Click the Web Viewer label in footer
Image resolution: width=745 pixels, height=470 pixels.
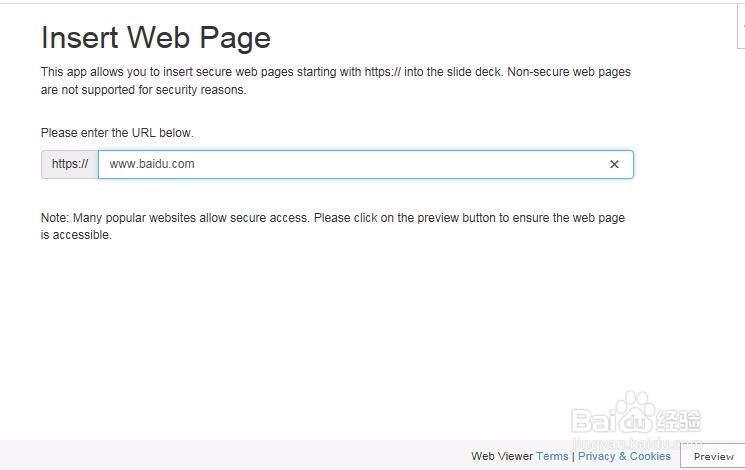pyautogui.click(x=502, y=456)
